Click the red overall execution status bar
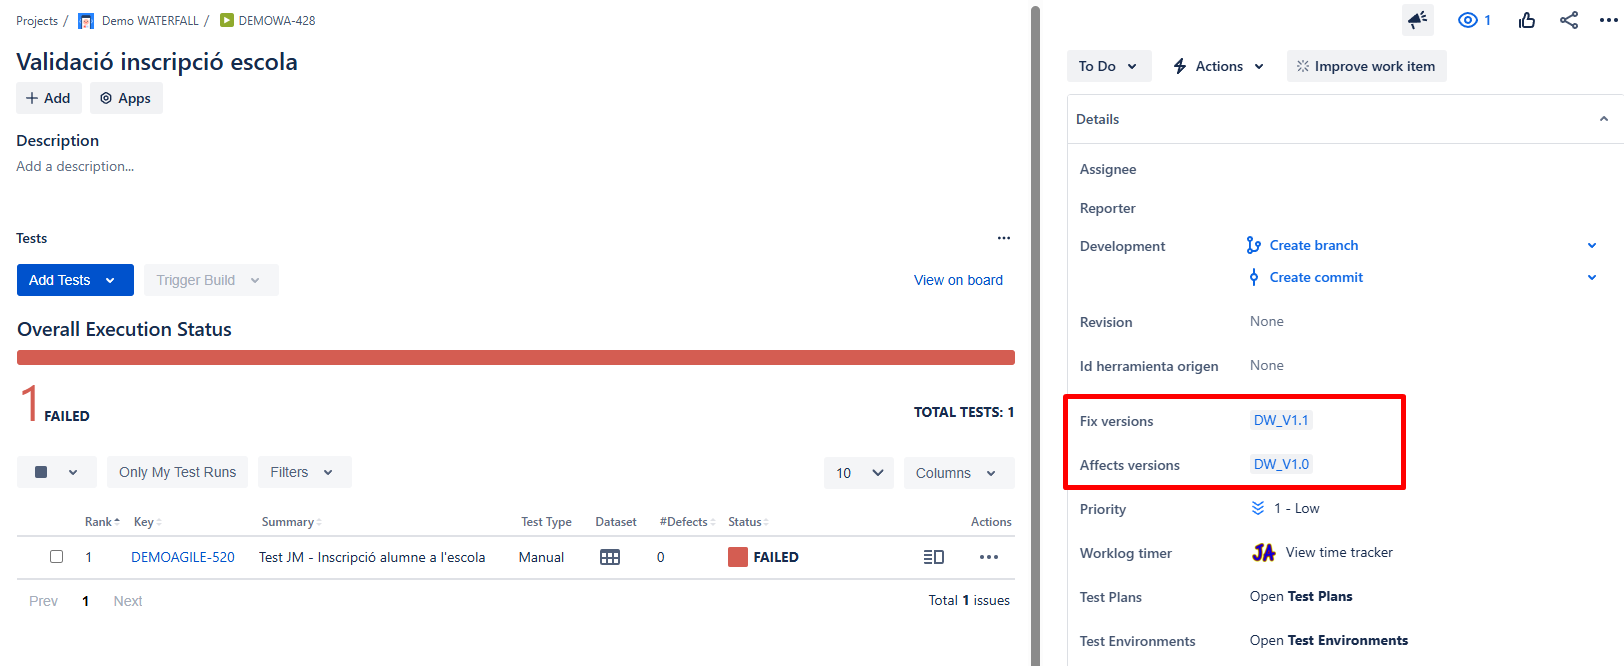The image size is (1624, 666). (x=516, y=357)
